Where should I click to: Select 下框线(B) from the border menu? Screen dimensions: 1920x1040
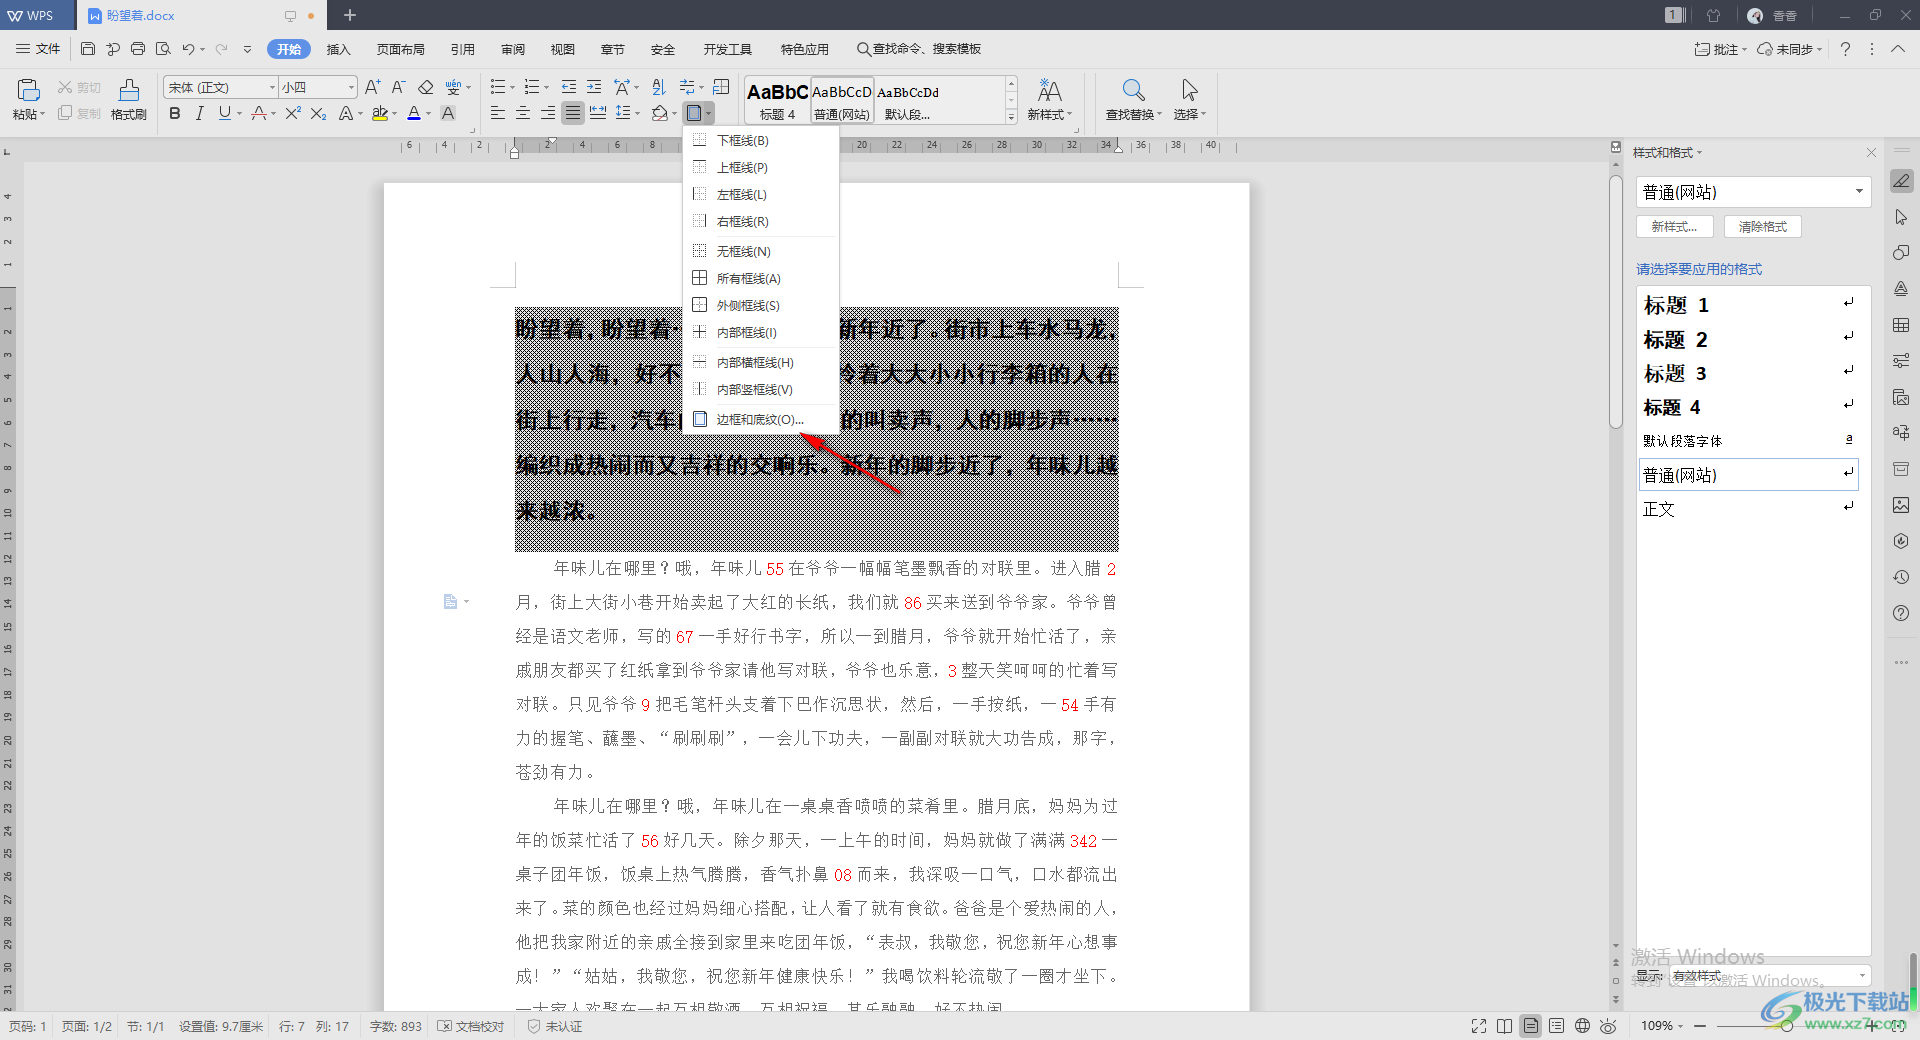pos(760,140)
